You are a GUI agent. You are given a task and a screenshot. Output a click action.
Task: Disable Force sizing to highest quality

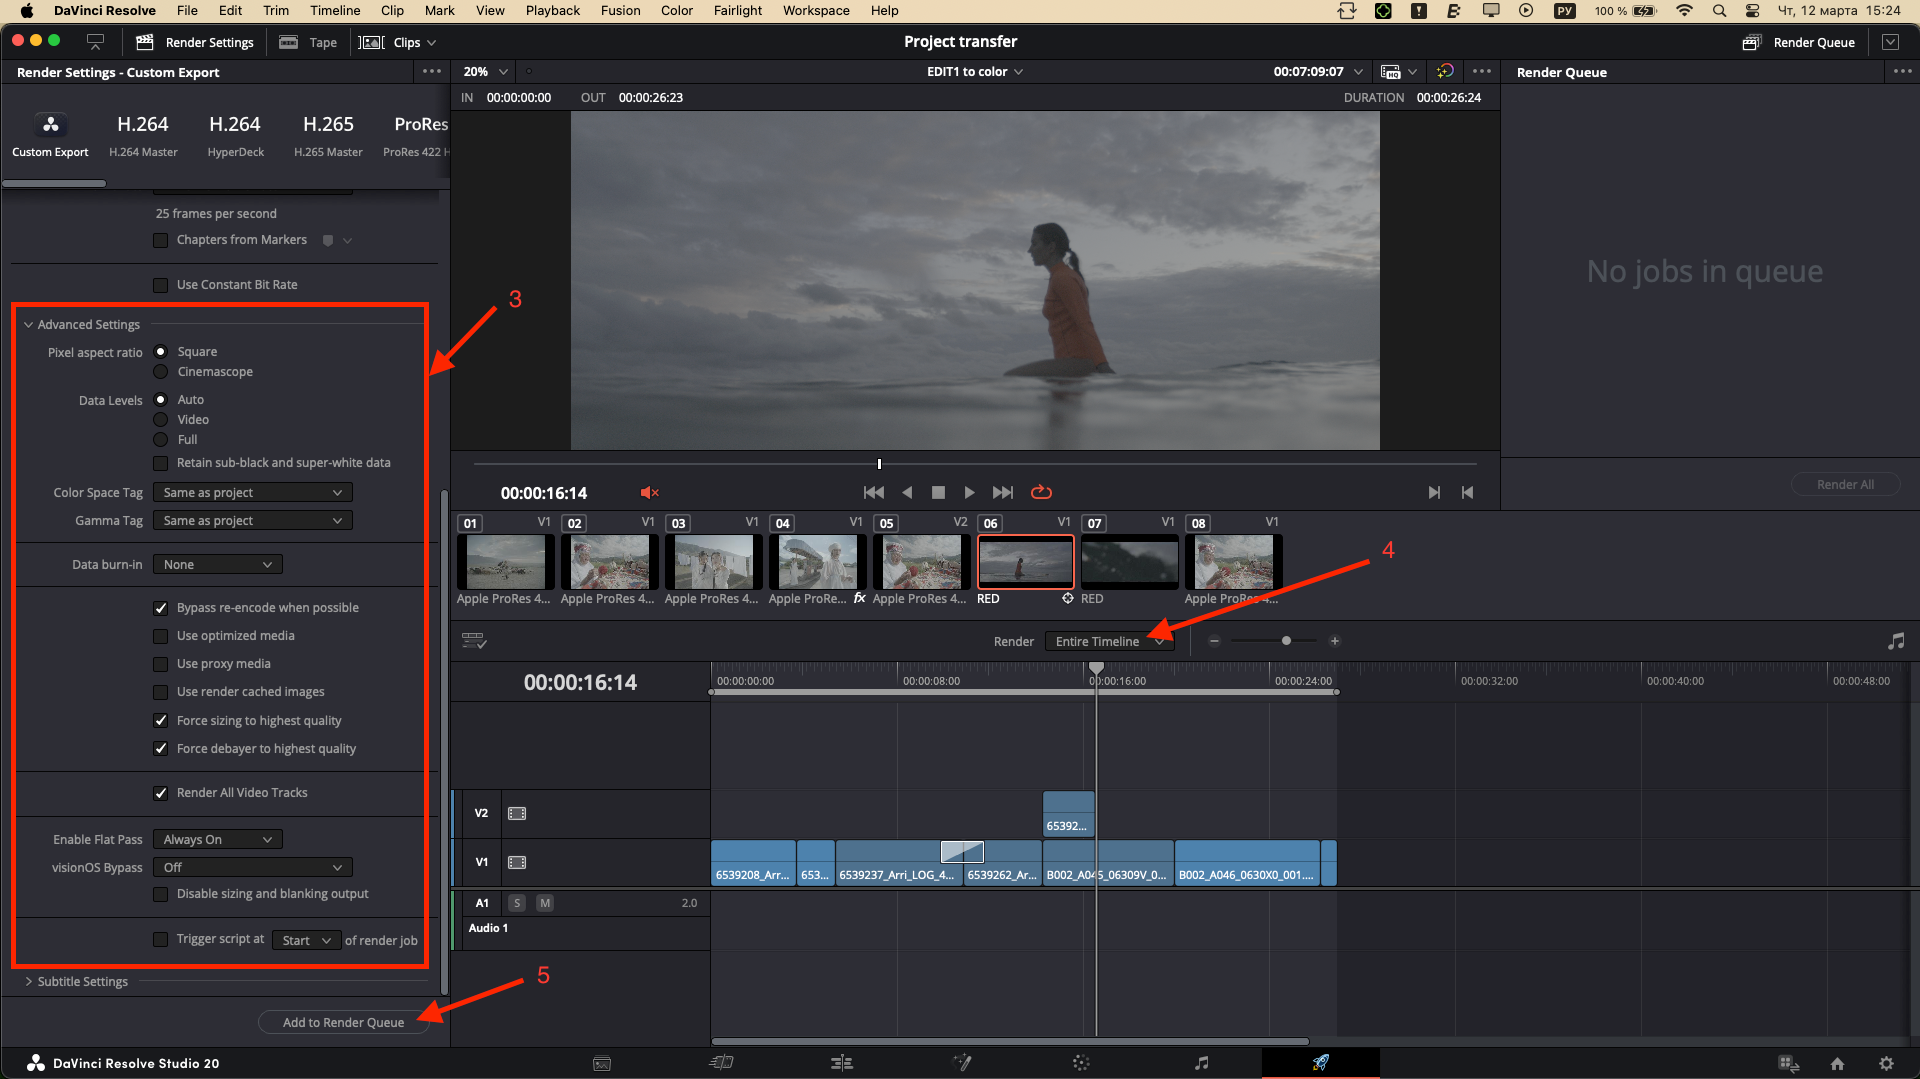pos(161,720)
